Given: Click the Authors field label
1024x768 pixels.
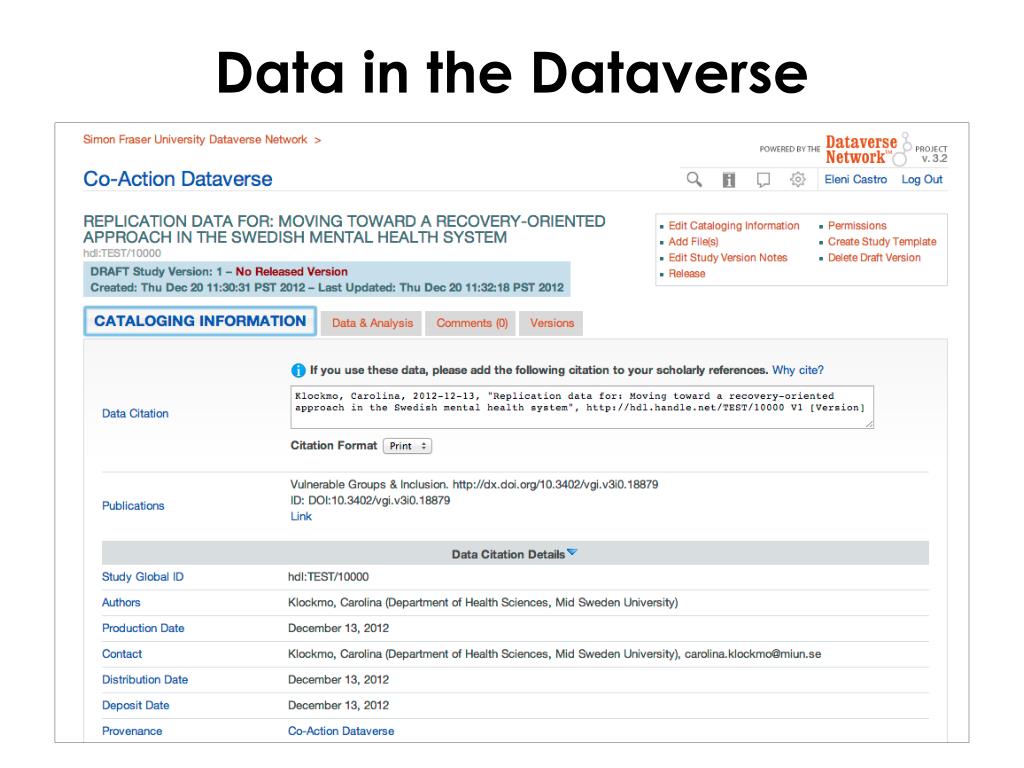Looking at the screenshot, I should [121, 603].
